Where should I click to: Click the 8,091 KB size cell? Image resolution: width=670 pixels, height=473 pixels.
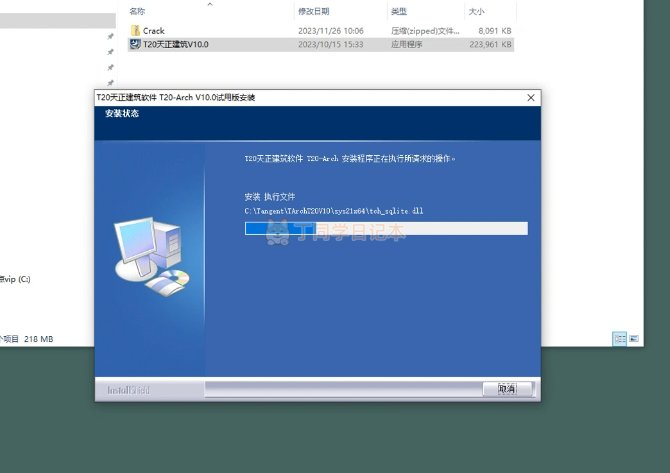[495, 31]
